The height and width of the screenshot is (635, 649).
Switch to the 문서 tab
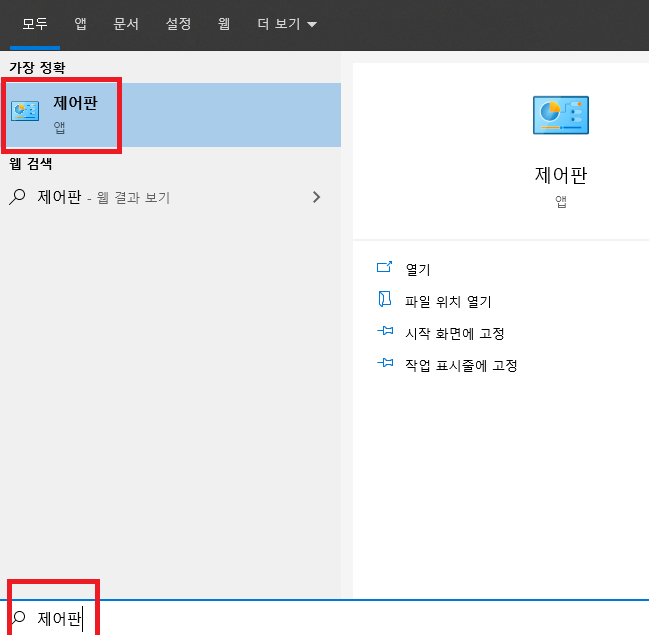tap(126, 24)
